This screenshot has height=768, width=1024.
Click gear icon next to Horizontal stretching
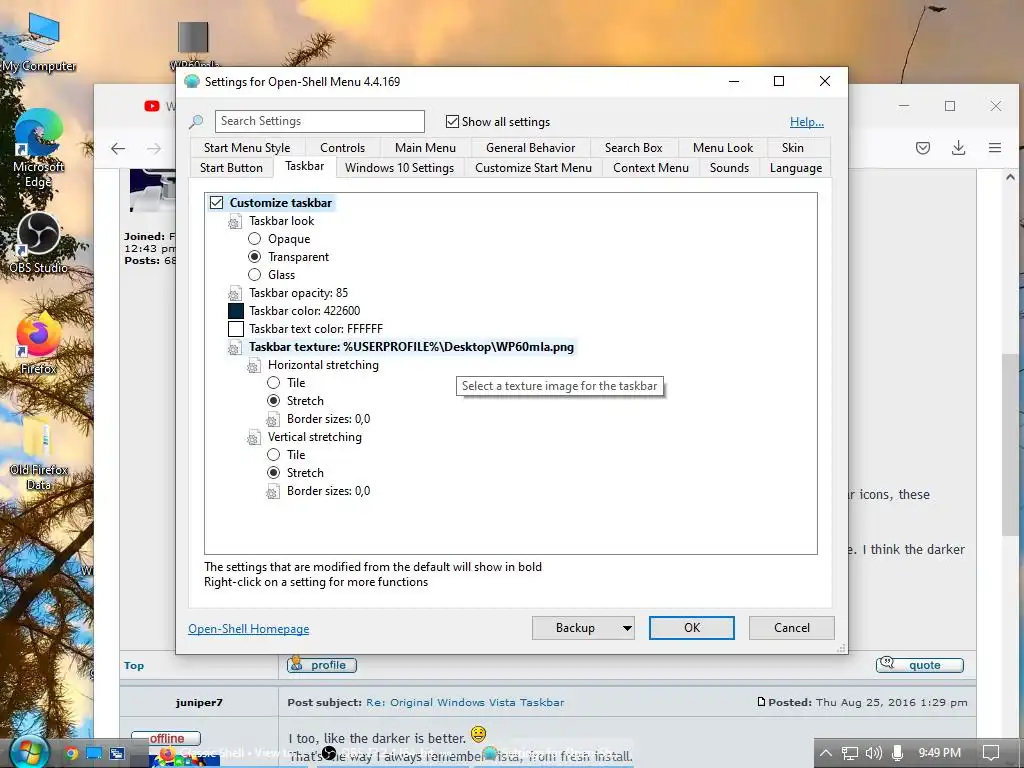253,366
